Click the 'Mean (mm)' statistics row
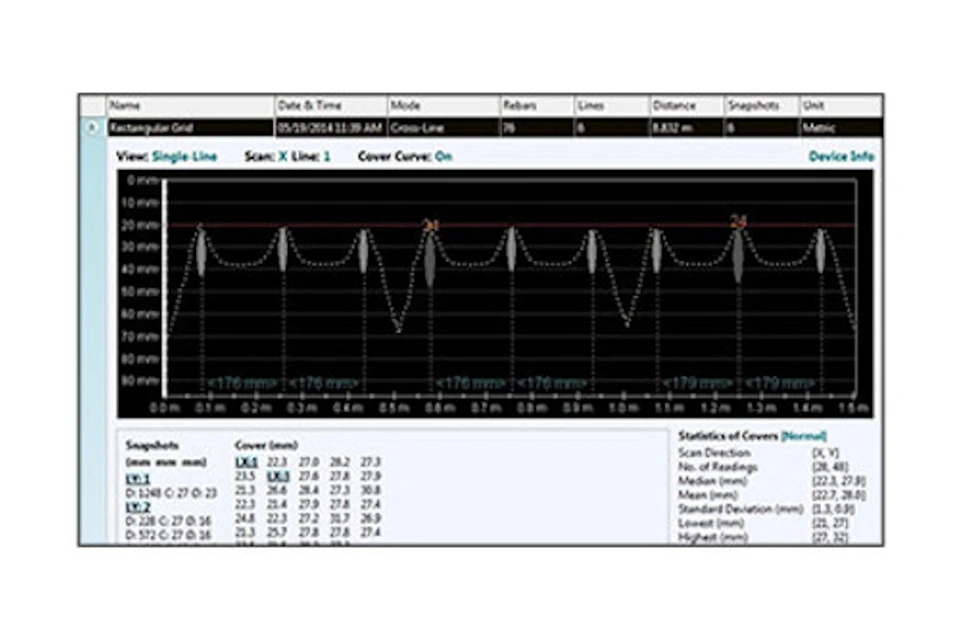The image size is (960, 639). point(771,495)
